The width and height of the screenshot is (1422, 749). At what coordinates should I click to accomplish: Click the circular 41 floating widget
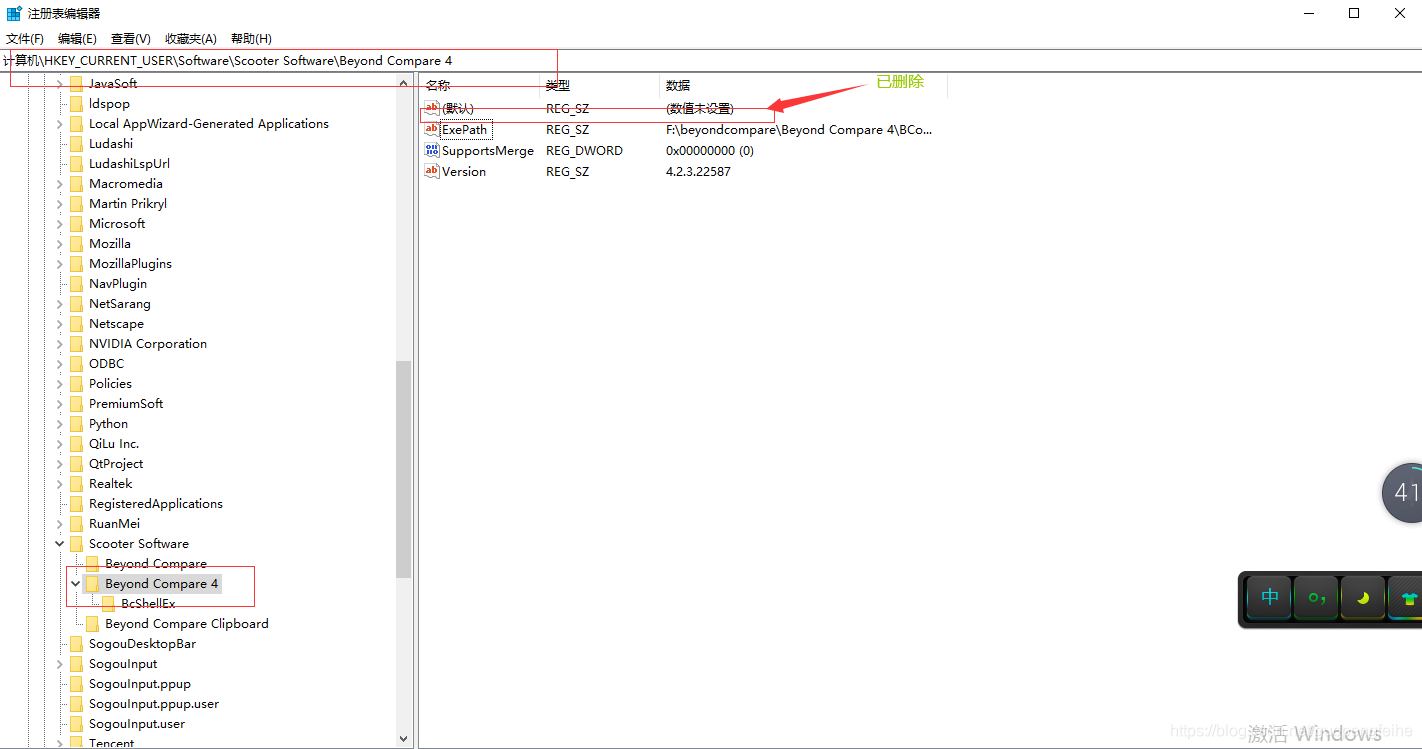coord(1403,492)
